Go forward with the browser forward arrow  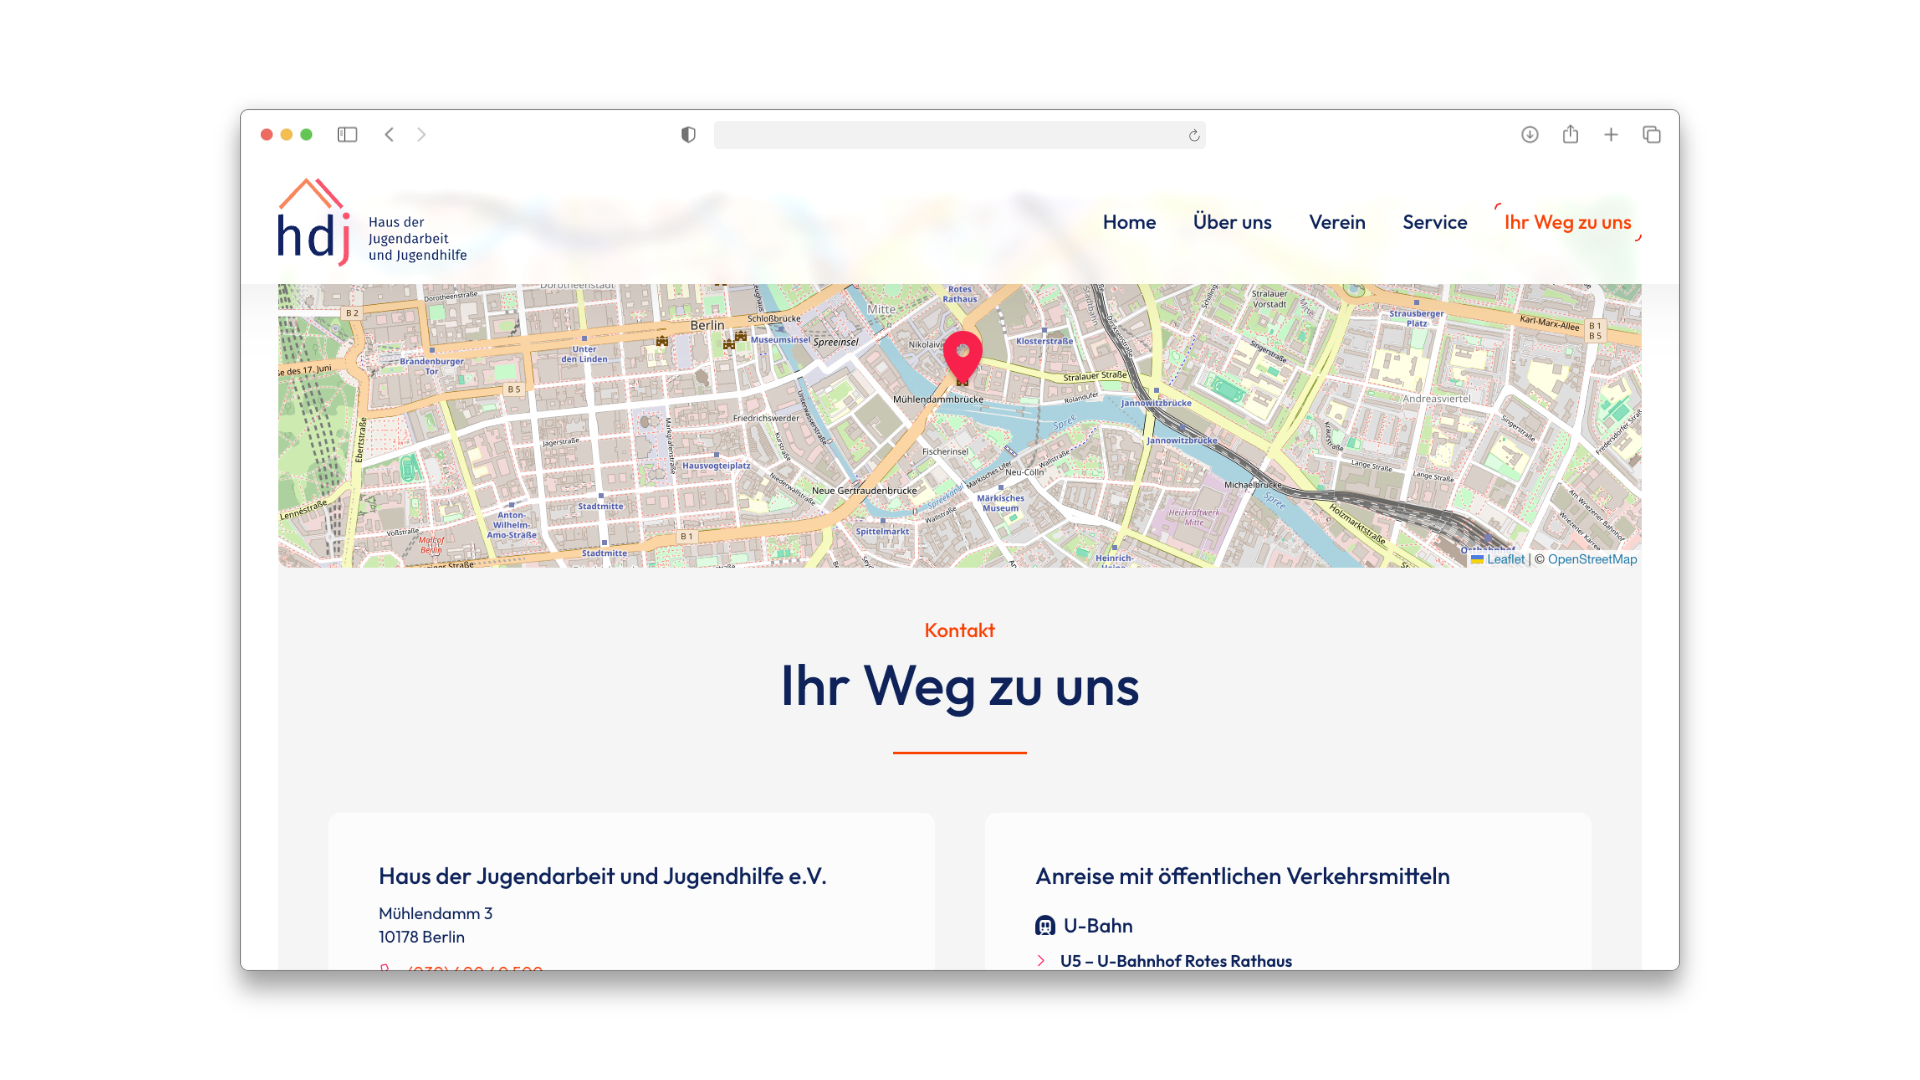421,135
